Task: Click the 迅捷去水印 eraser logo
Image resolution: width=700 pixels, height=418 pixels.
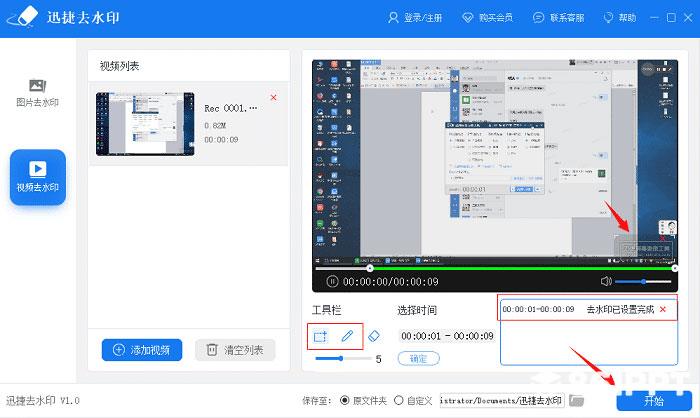Action: pos(23,17)
